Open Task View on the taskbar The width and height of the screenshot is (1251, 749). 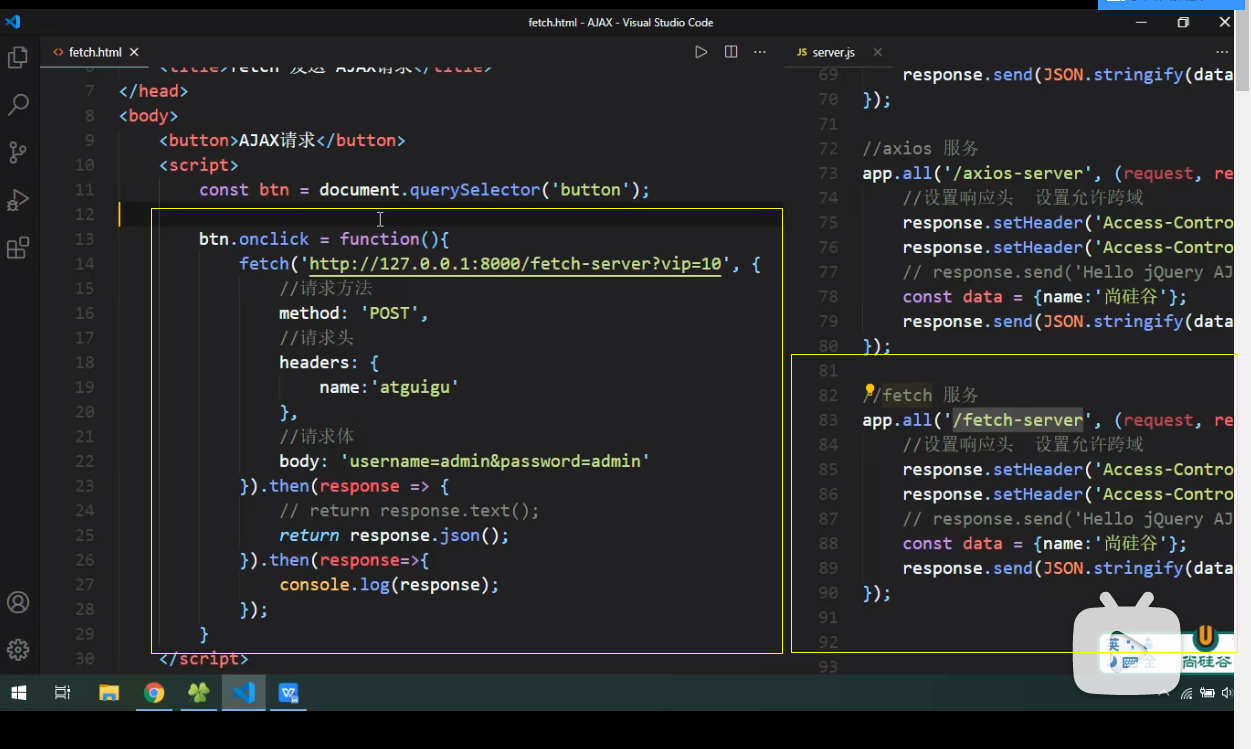click(62, 692)
